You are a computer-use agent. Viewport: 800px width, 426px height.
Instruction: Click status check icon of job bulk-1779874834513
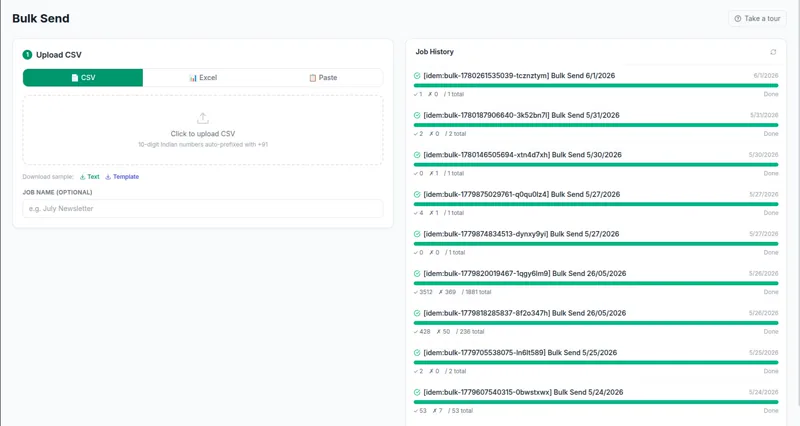[x=417, y=234]
